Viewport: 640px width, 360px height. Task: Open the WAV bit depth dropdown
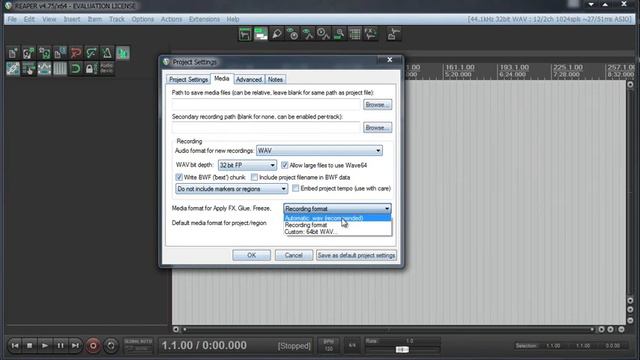247,165
